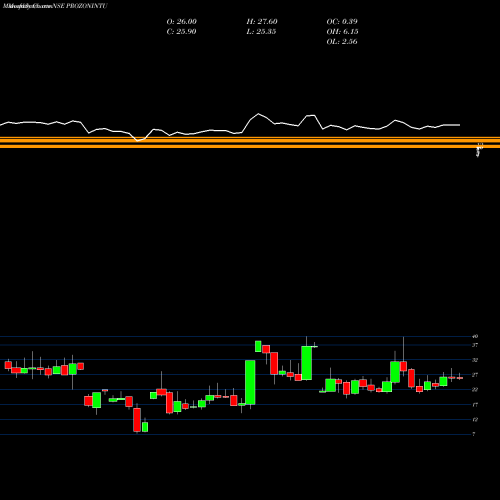This screenshot has width=500, height=500.
Task: Click the peak of the white indicator line
Action: 258,114
